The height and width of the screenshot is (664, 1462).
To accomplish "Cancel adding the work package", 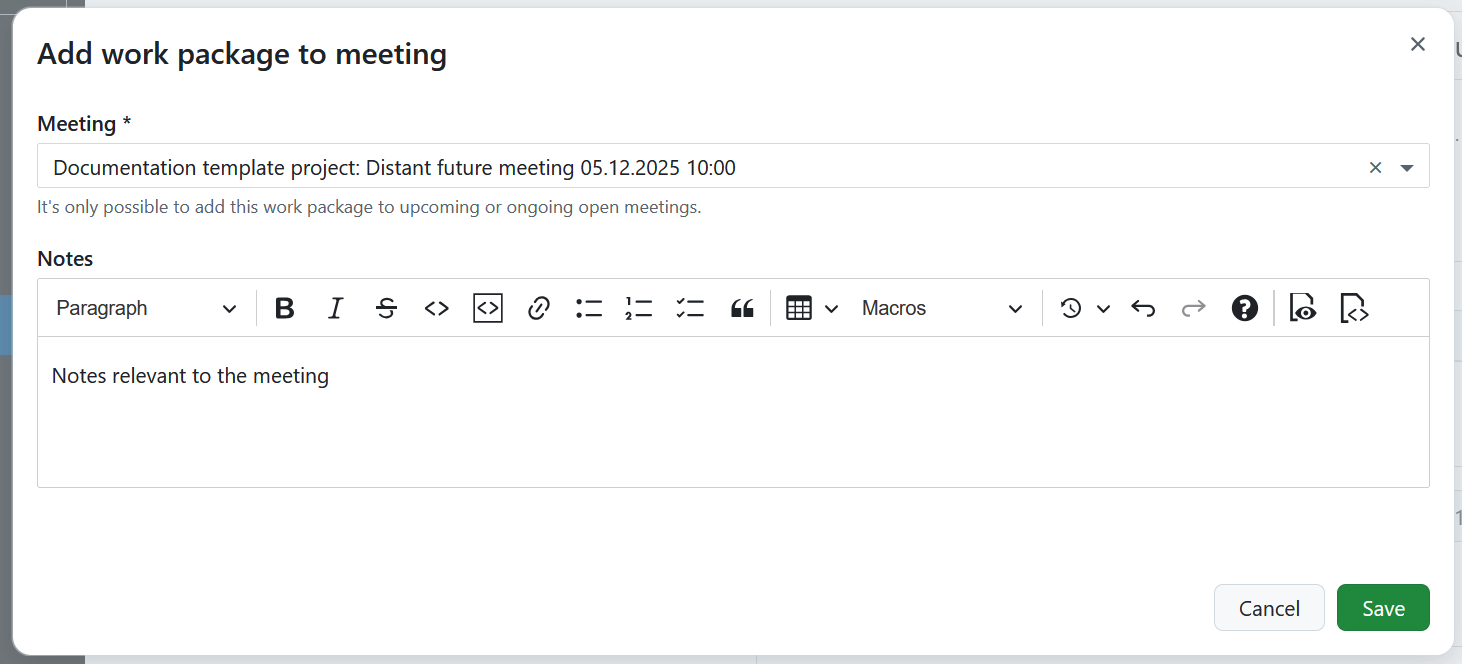I will [x=1269, y=607].
